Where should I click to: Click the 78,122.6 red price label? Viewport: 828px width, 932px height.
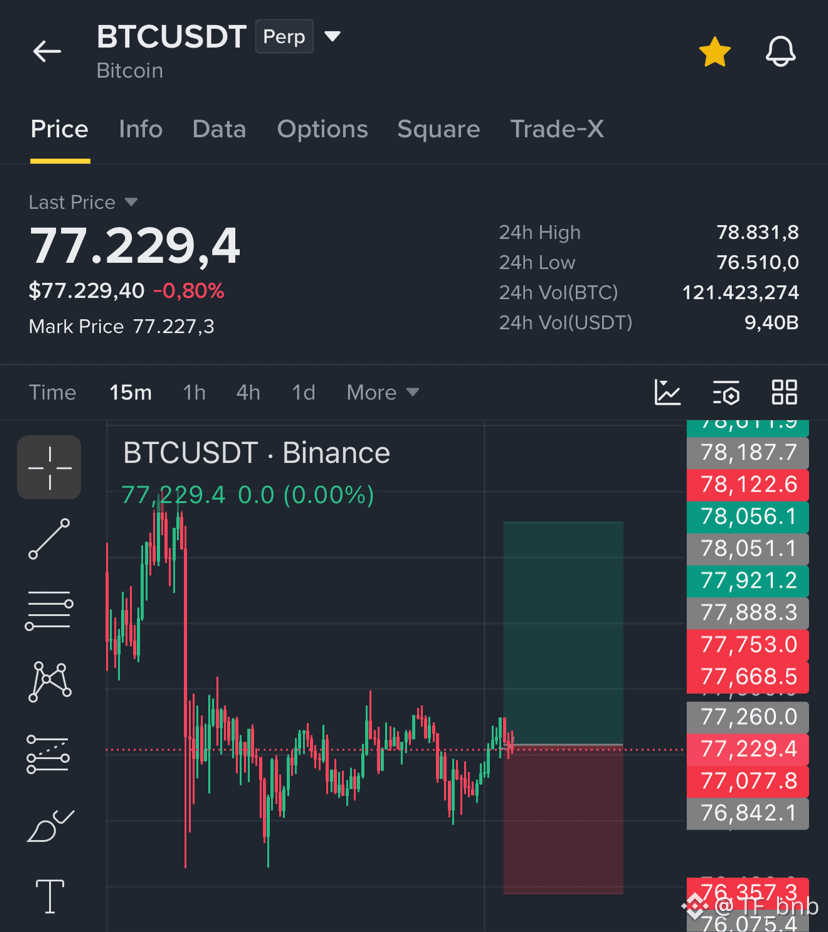pyautogui.click(x=748, y=484)
